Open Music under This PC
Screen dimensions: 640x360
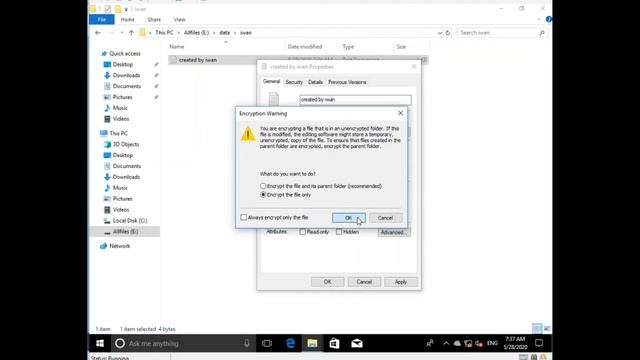coord(120,188)
